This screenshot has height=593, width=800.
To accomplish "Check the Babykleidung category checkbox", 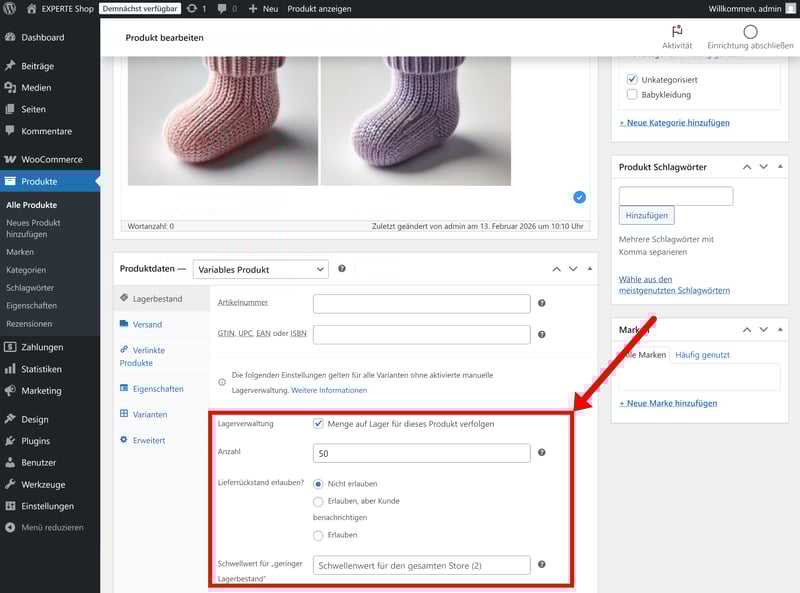I will click(x=632, y=95).
